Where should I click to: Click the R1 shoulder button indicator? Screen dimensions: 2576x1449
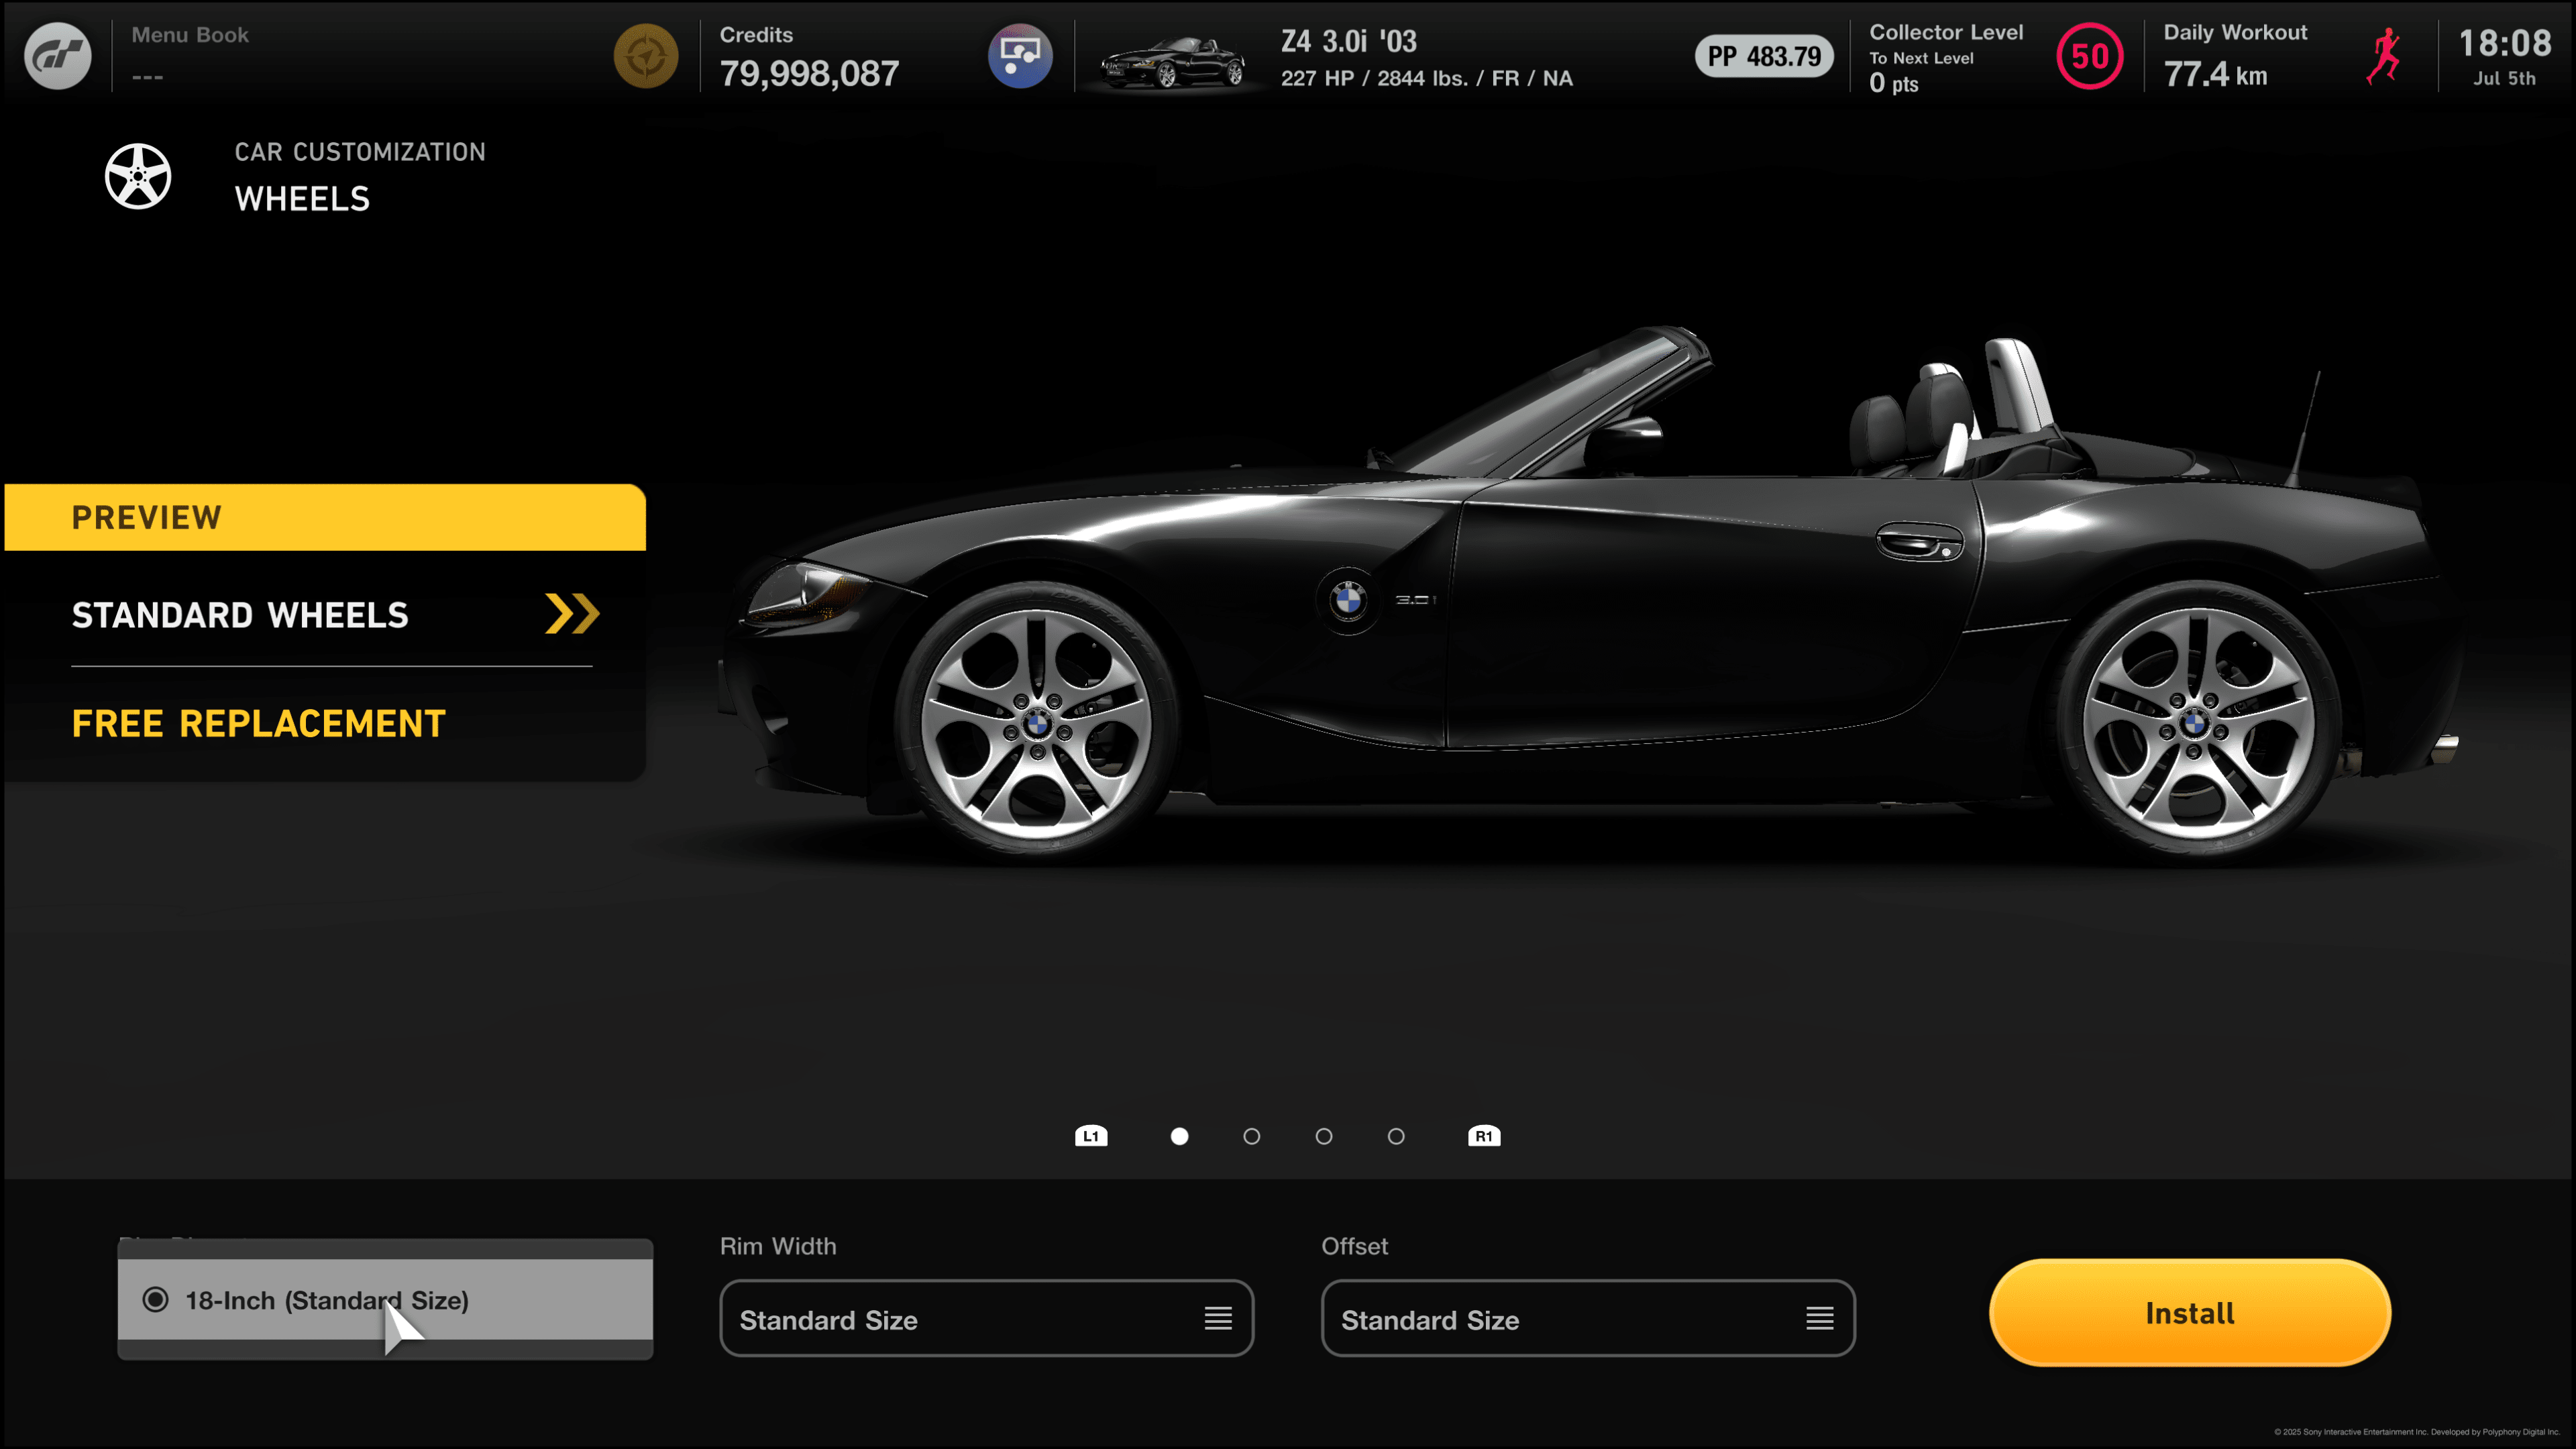pos(1484,1136)
